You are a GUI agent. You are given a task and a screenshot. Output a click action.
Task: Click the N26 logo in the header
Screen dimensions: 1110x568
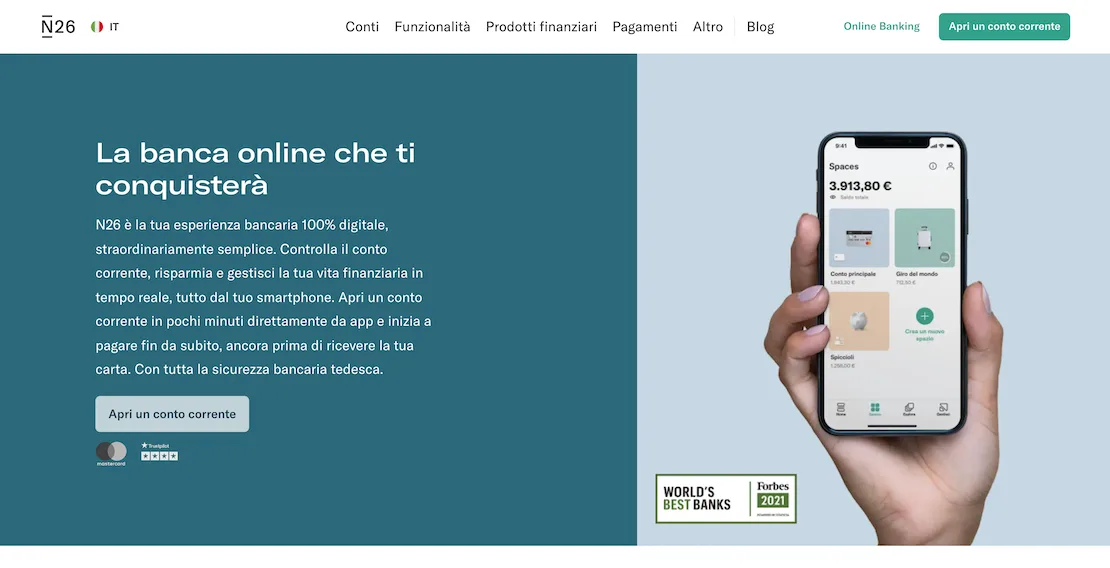tap(59, 27)
